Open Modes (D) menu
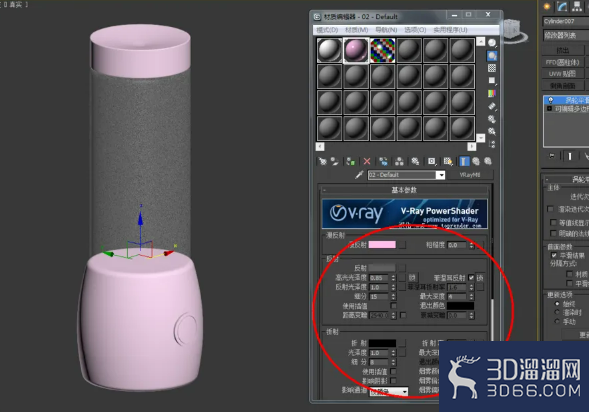 point(327,30)
